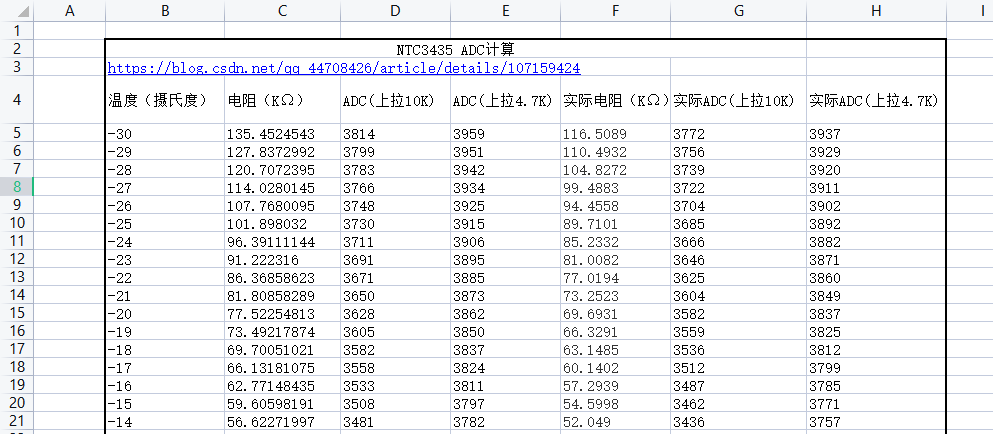The width and height of the screenshot is (993, 434).
Task: Select cell with value '85.2332'
Action: click(616, 241)
